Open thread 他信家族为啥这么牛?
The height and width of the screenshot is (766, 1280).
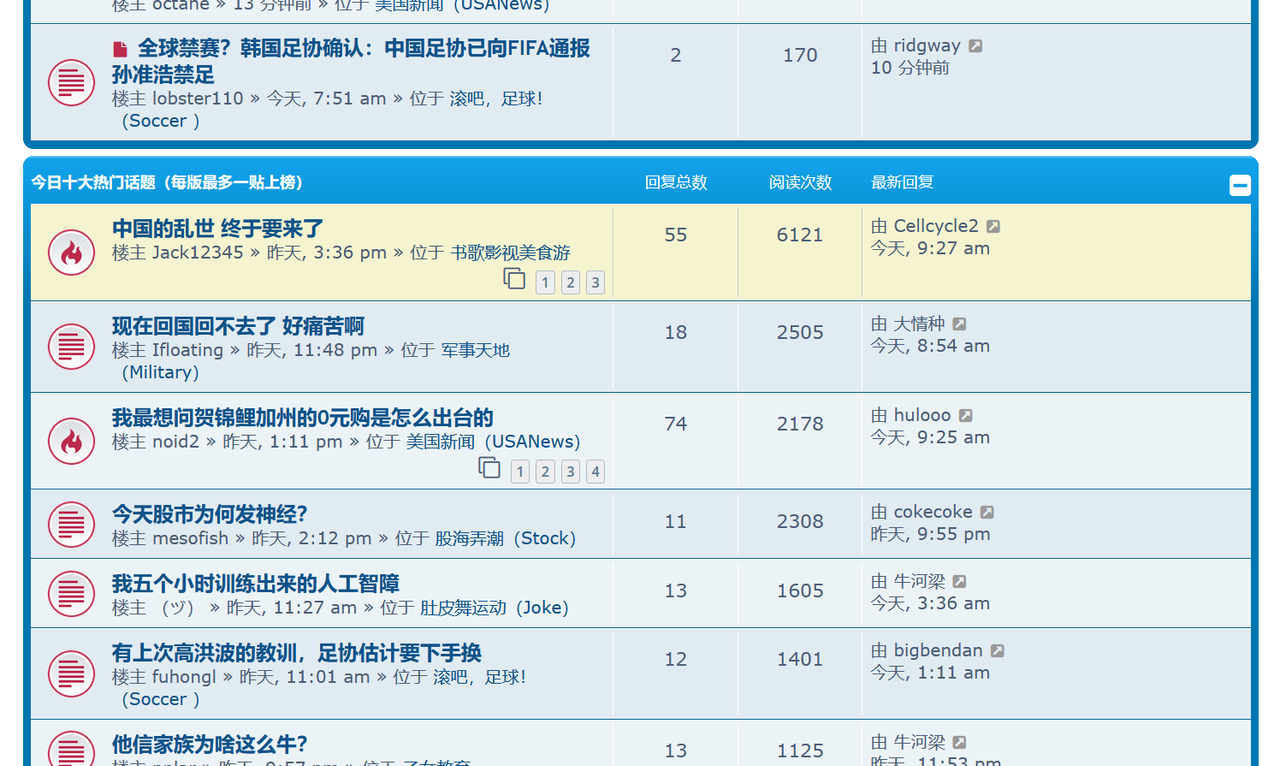210,745
